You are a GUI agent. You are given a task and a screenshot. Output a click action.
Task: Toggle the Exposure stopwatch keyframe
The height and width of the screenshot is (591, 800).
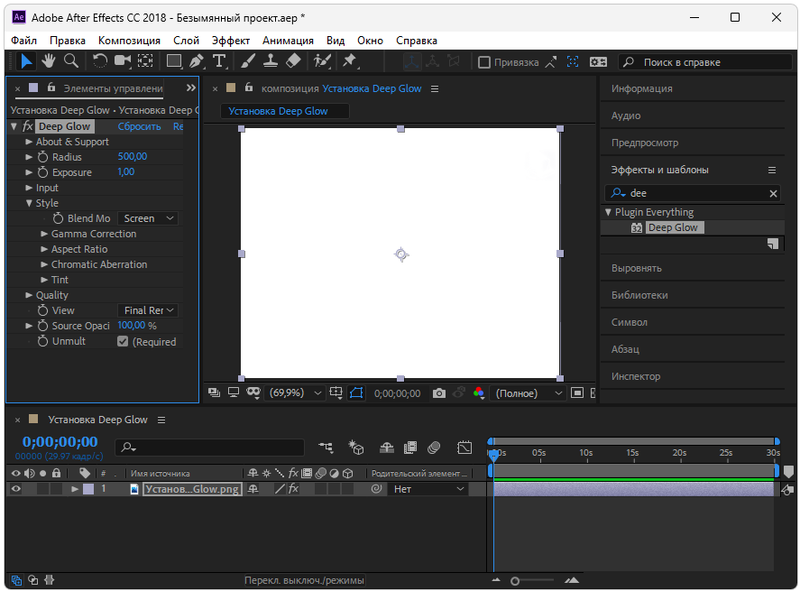coord(43,172)
